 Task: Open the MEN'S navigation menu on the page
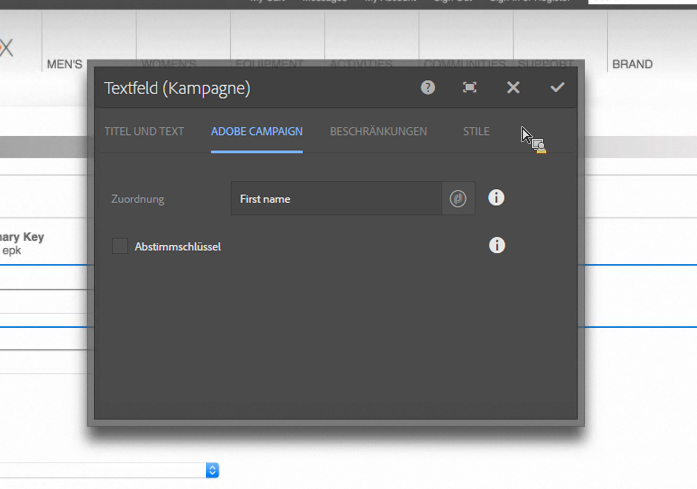64,64
